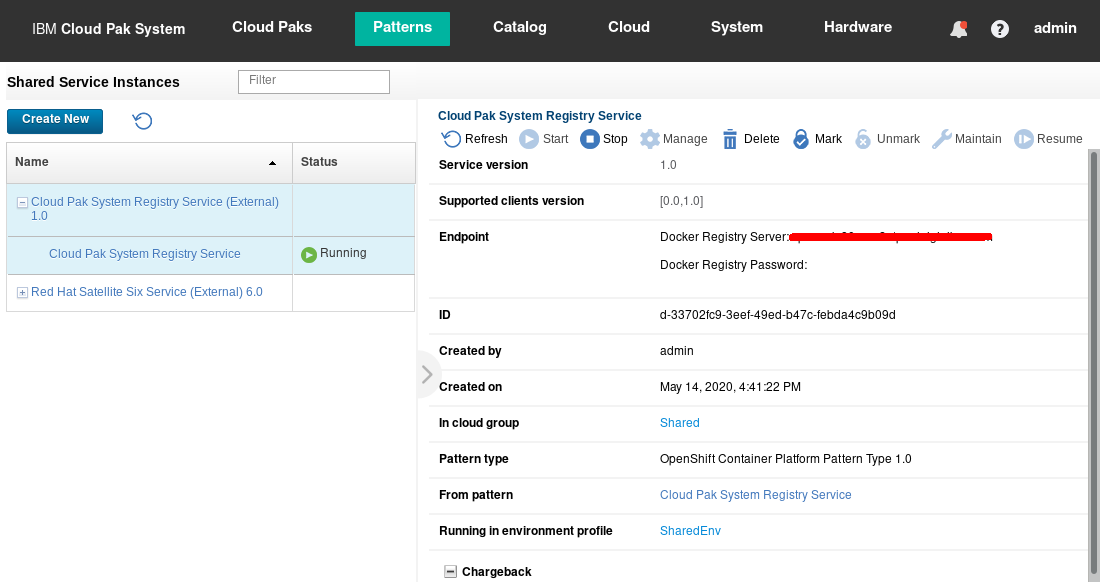Click the Delete trash can icon

[730, 139]
